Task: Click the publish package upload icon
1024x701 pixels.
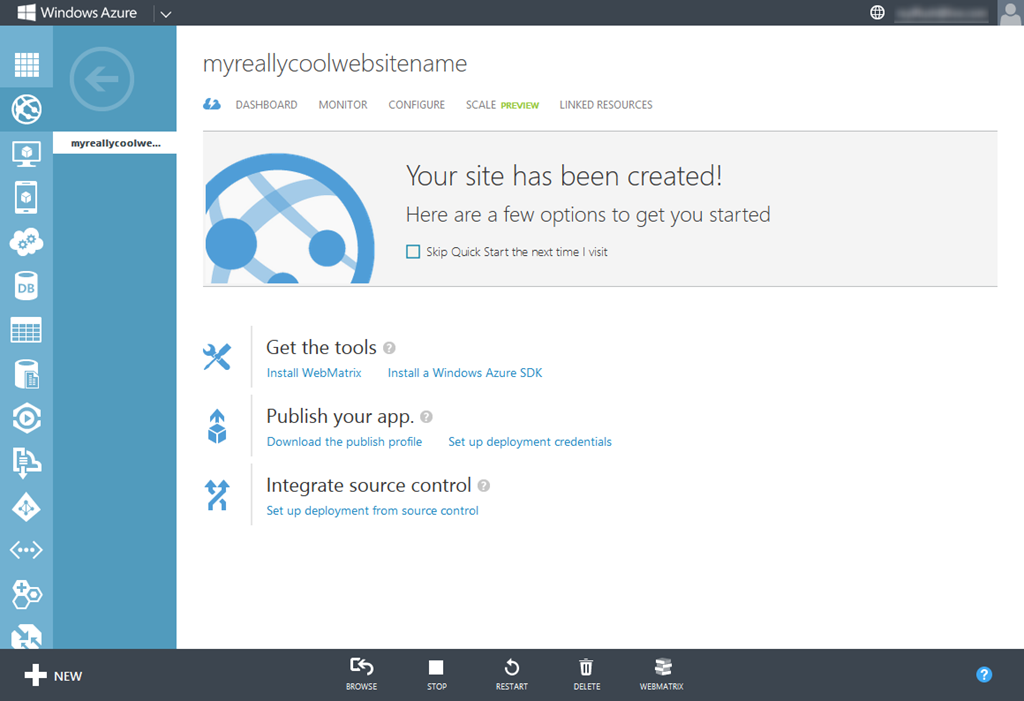Action: (x=217, y=426)
